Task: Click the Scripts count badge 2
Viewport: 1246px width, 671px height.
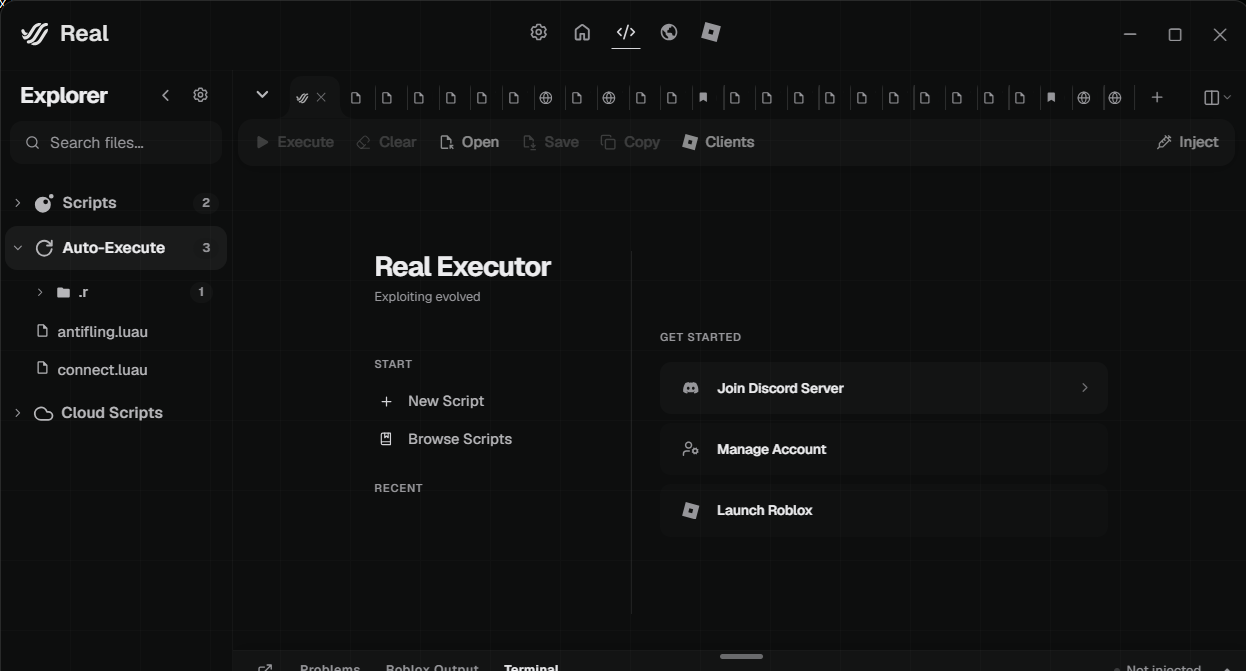Action: pyautogui.click(x=206, y=203)
